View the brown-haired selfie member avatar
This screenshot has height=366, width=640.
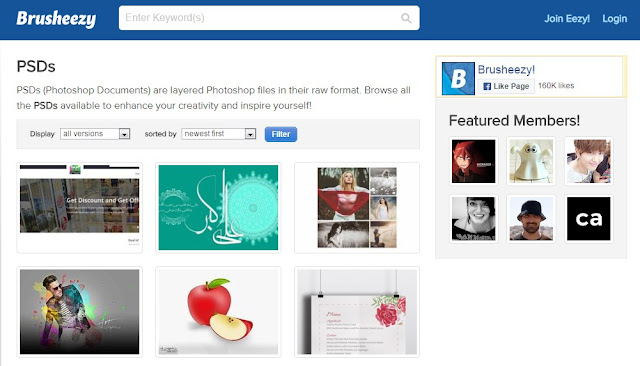pyautogui.click(x=589, y=161)
